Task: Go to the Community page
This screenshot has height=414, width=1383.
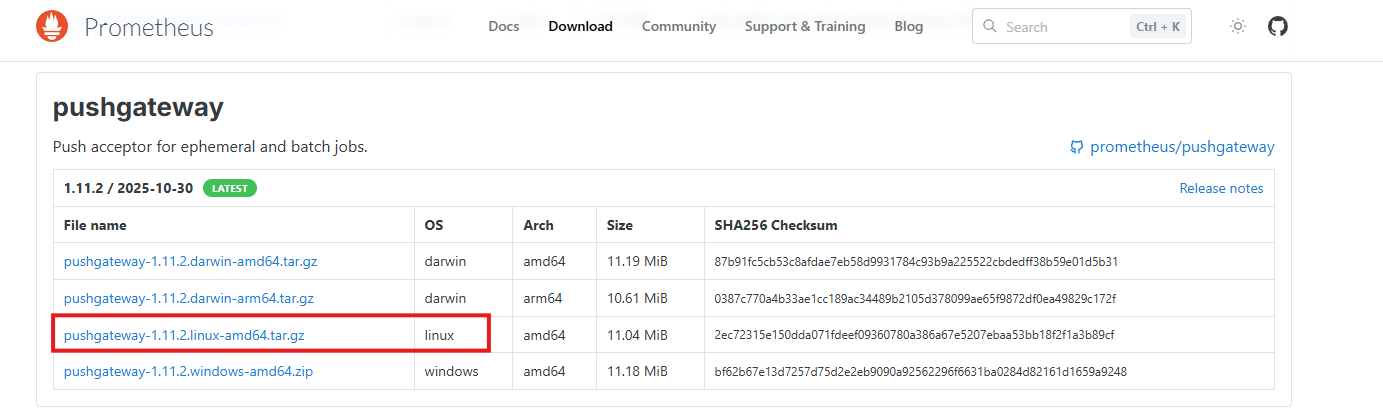Action: click(x=679, y=27)
